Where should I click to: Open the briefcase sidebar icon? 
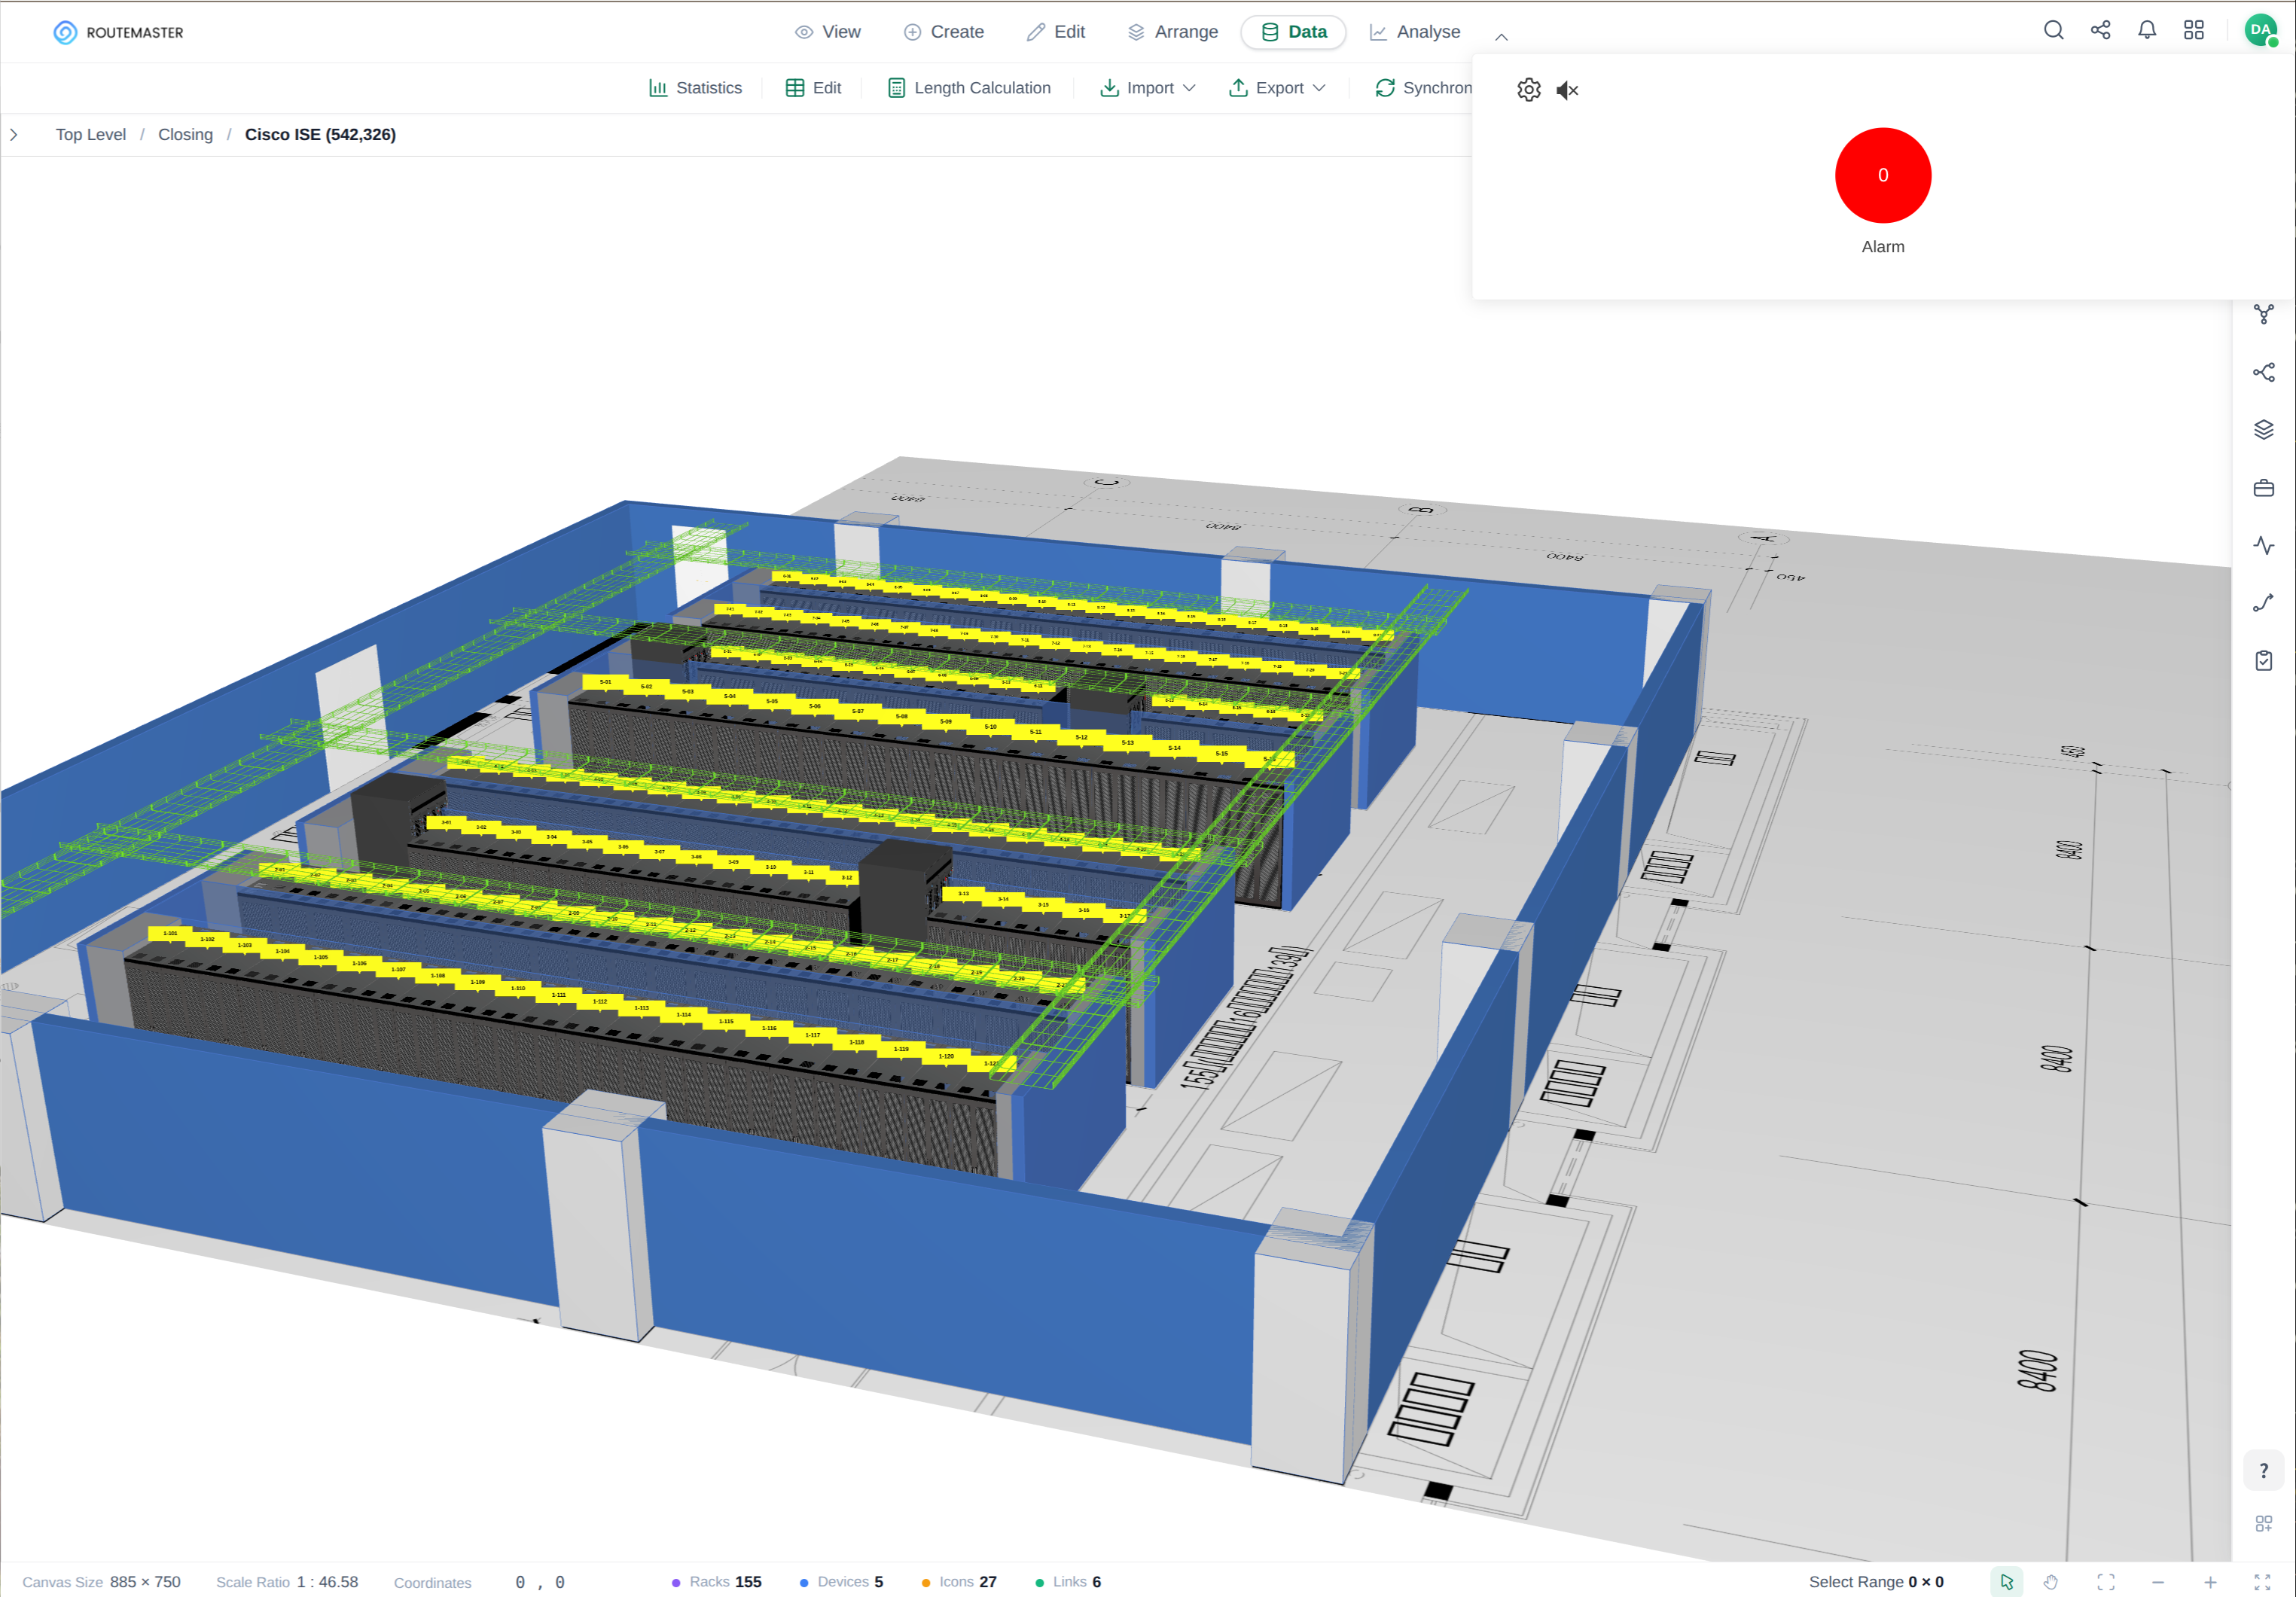click(x=2264, y=488)
